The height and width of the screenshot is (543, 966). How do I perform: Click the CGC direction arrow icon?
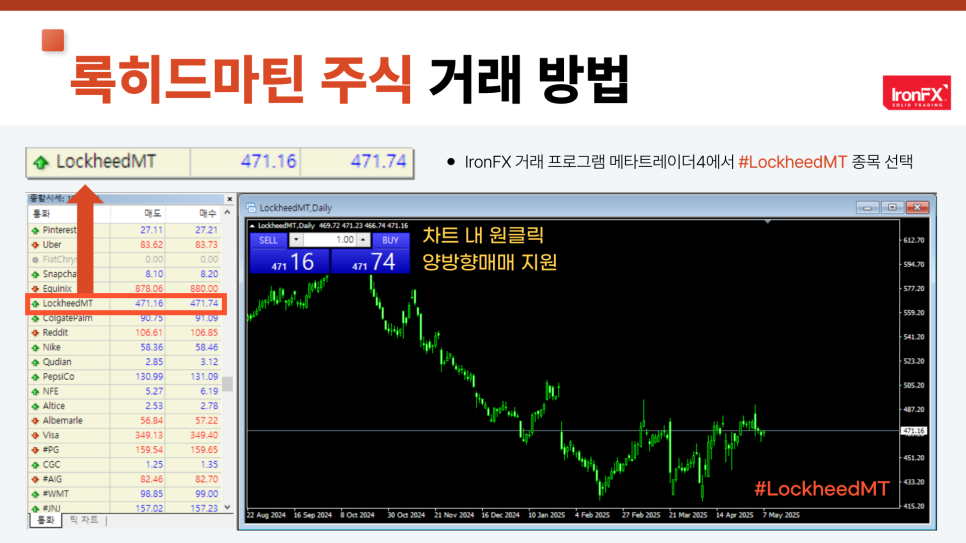click(35, 465)
